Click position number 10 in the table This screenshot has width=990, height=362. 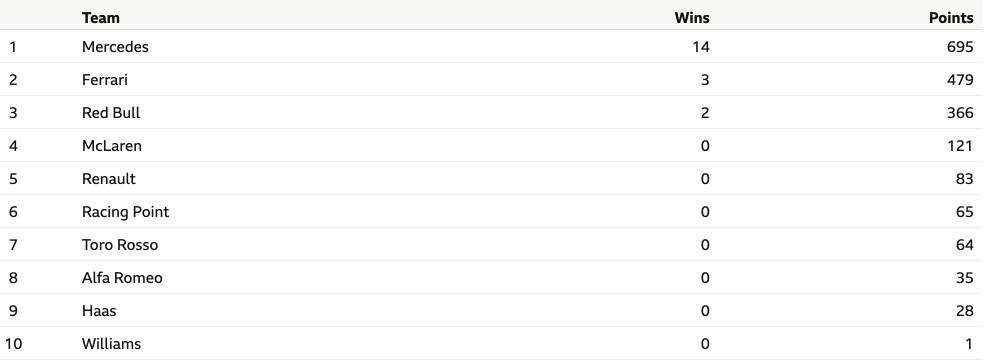[13, 344]
